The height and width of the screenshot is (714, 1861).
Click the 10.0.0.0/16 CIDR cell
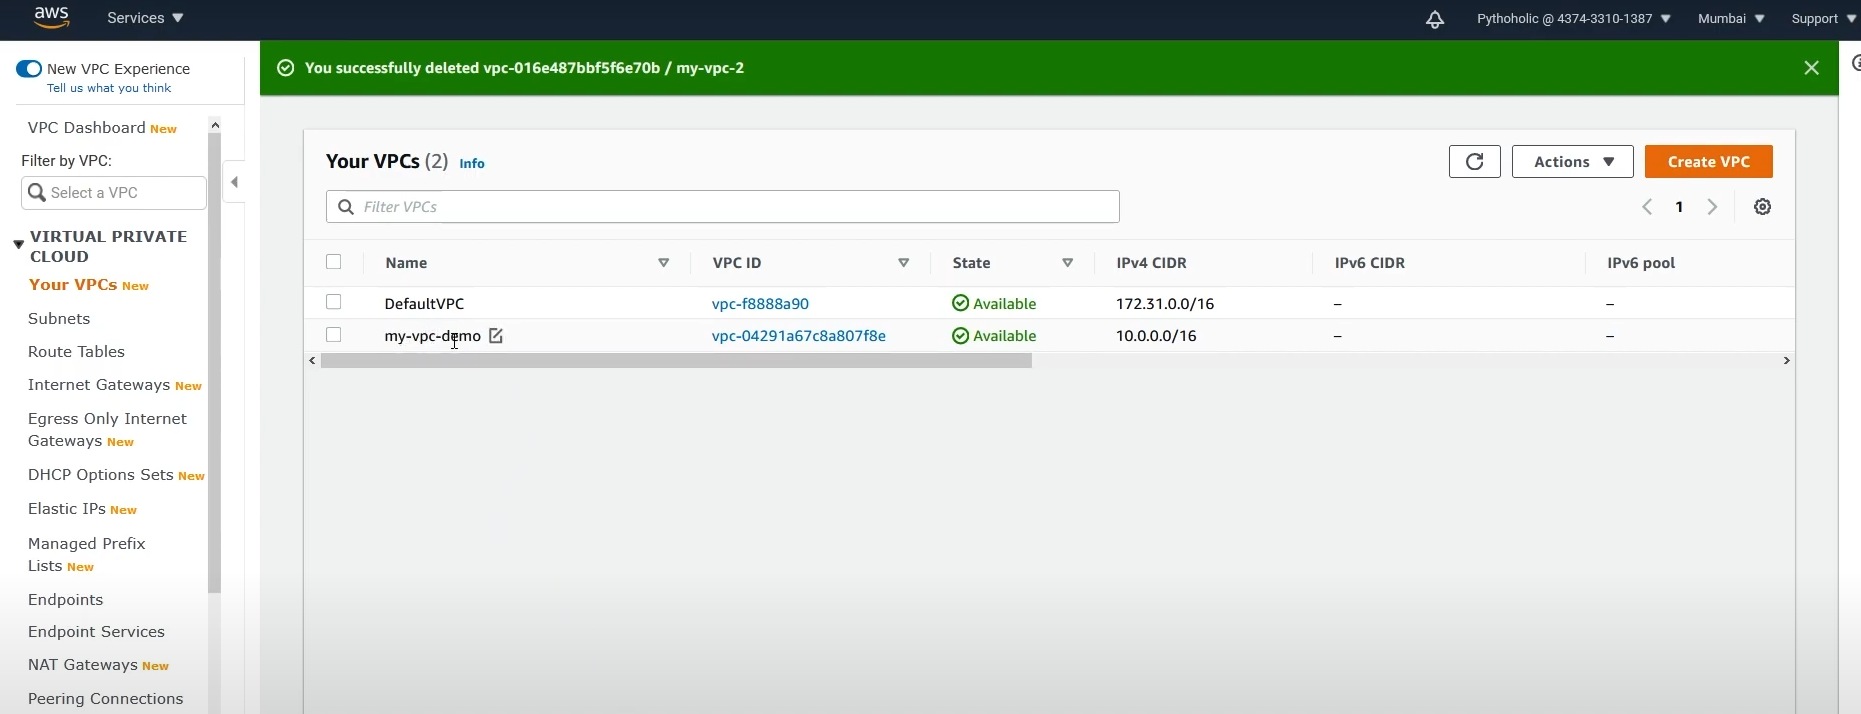click(x=1156, y=336)
